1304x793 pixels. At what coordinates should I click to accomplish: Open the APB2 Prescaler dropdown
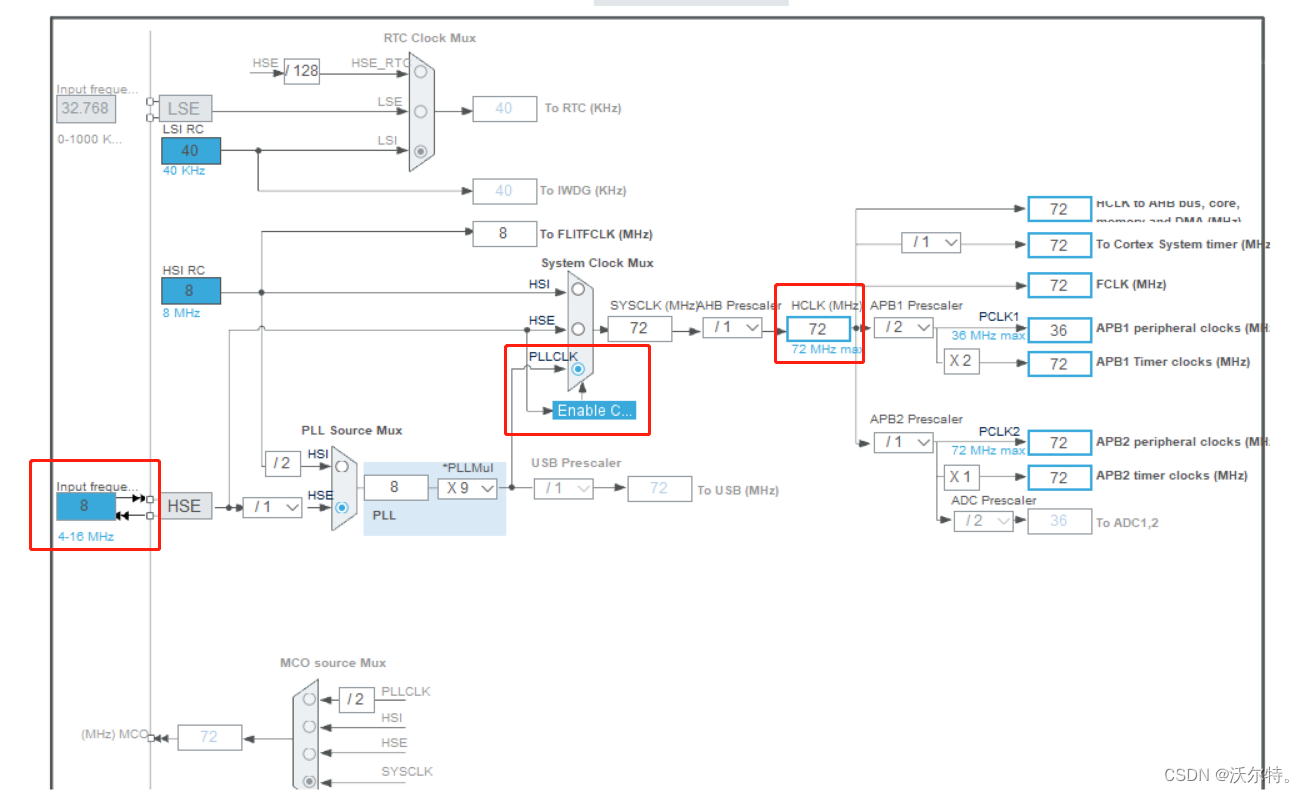903,442
